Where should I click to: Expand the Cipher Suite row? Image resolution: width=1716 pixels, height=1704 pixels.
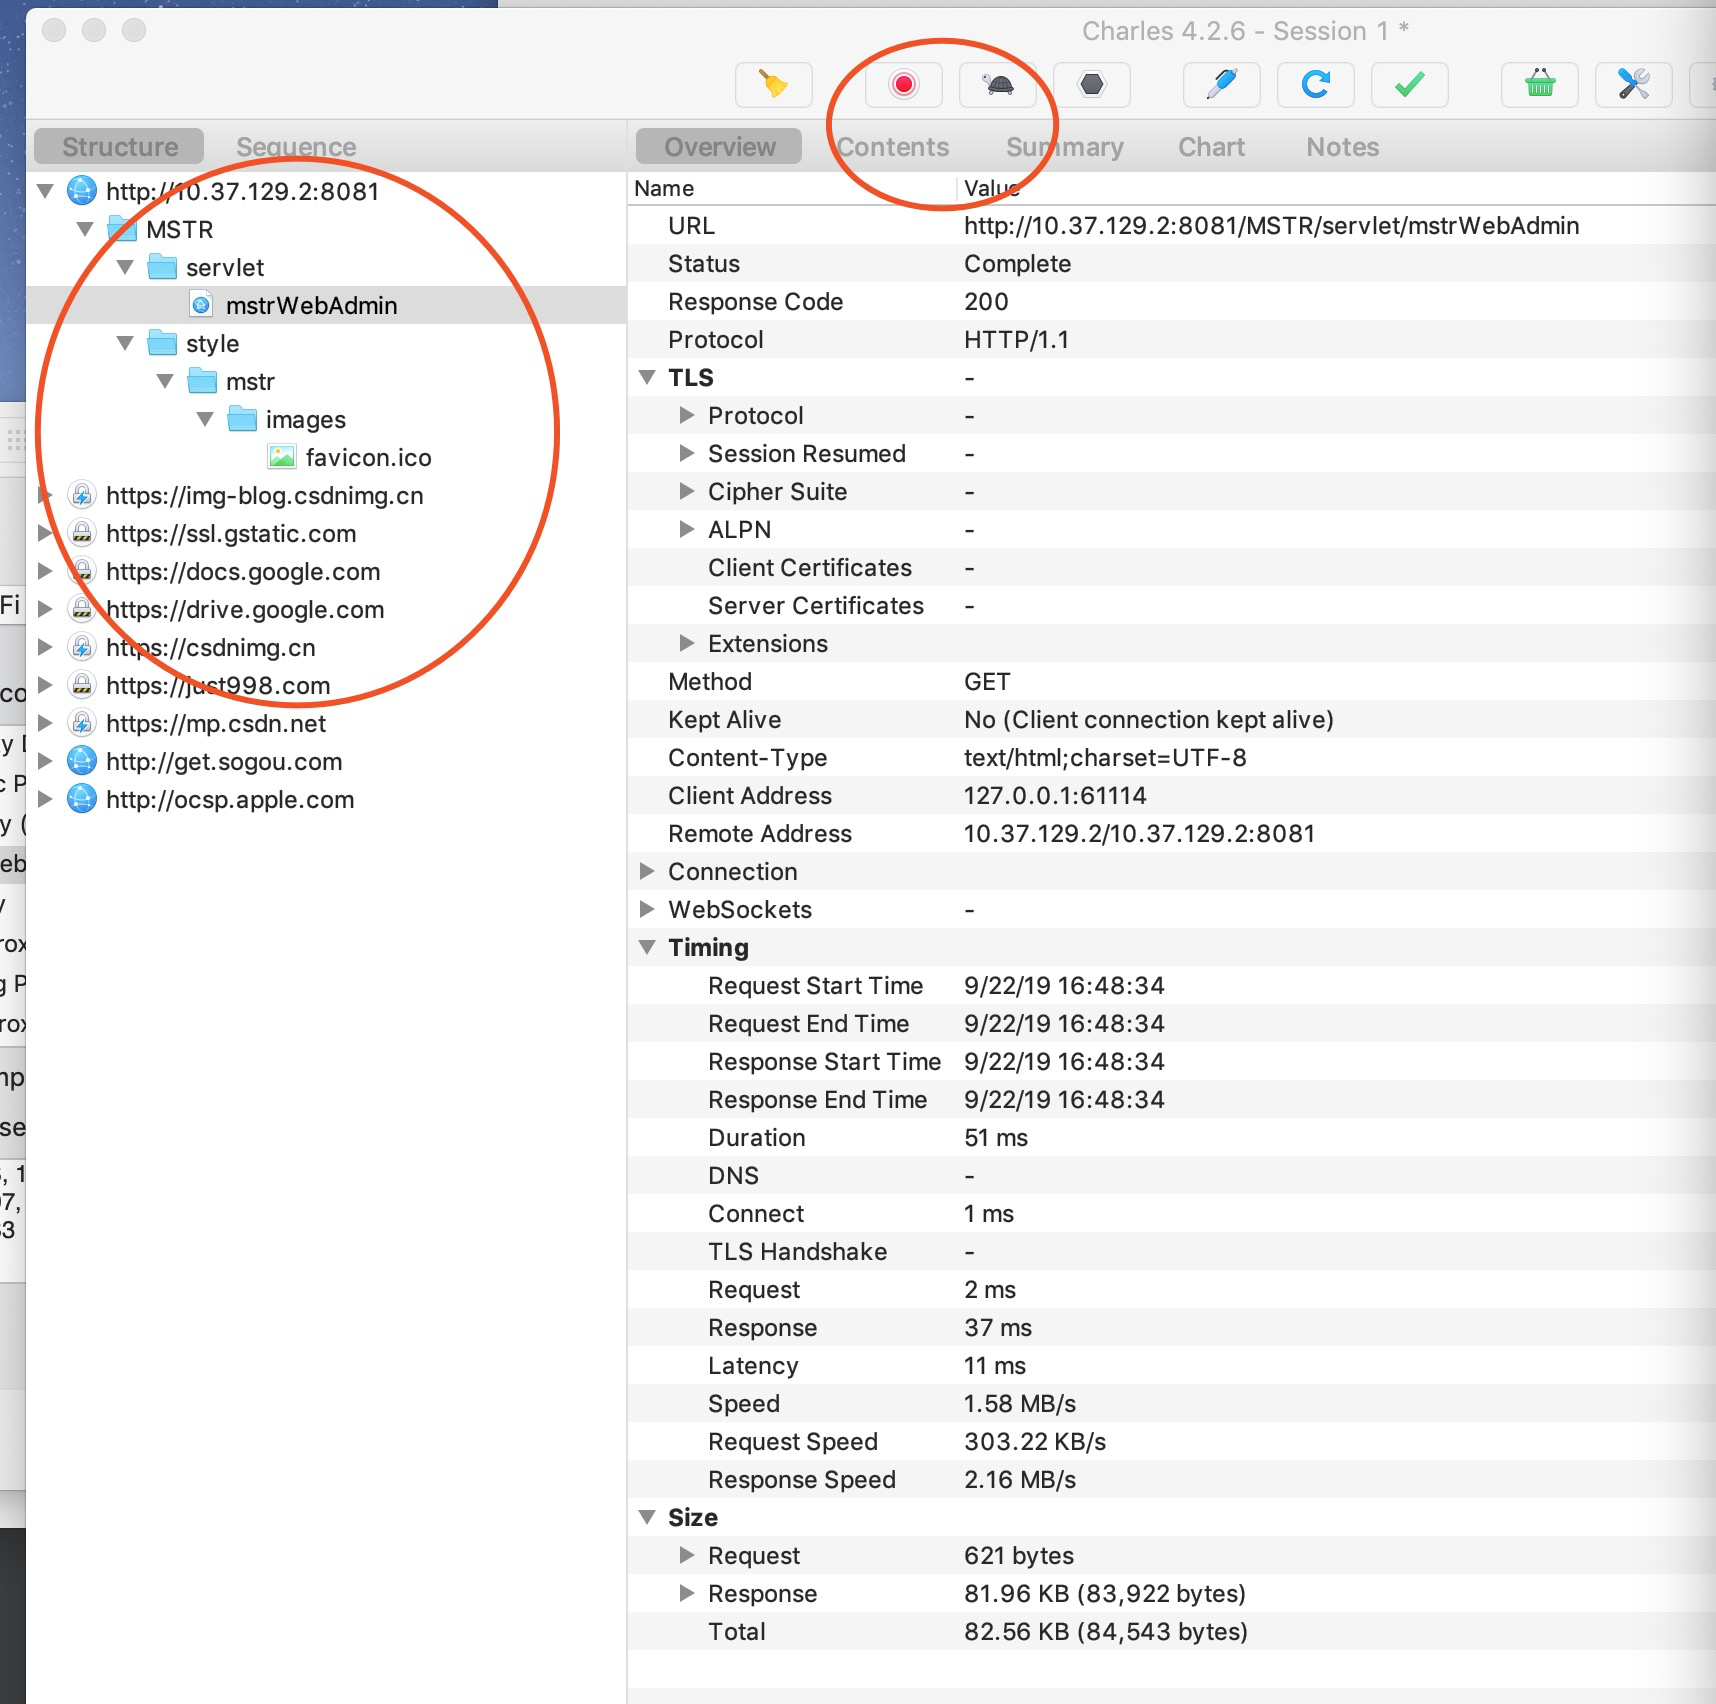(687, 491)
